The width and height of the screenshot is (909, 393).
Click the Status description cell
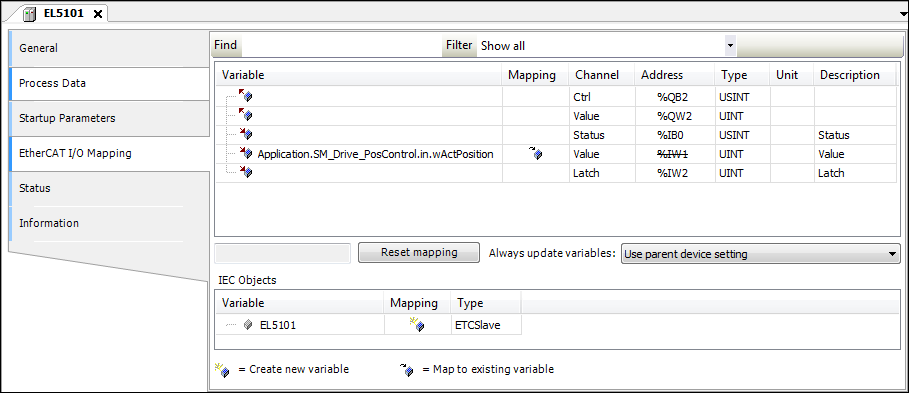[855, 135]
